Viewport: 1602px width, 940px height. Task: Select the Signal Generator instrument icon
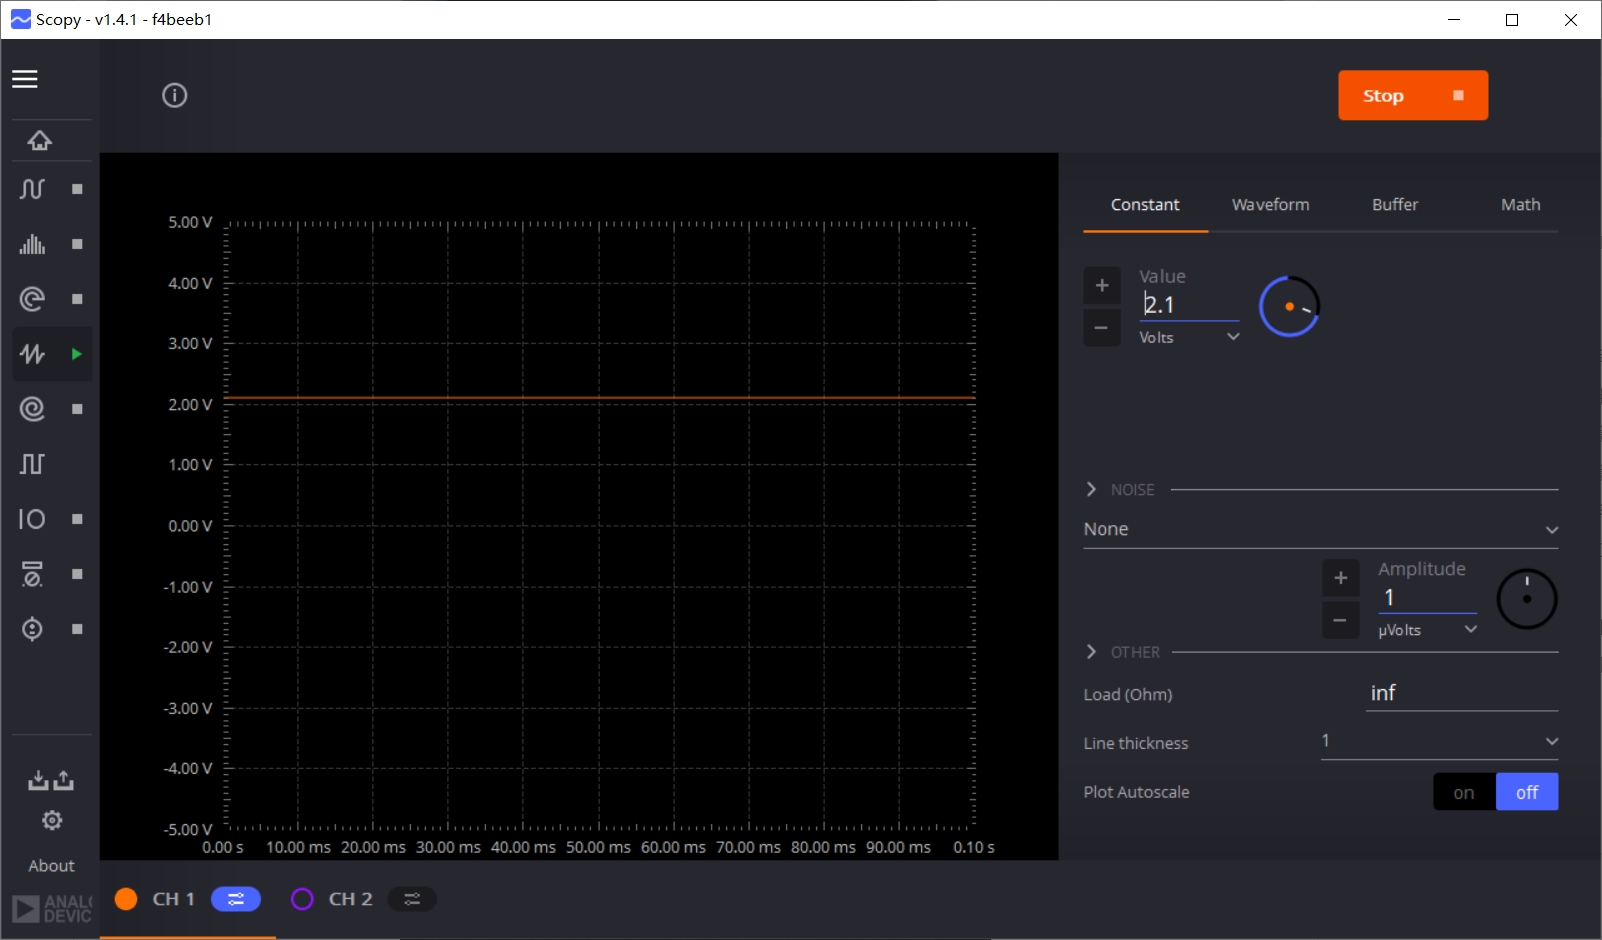[x=32, y=354]
